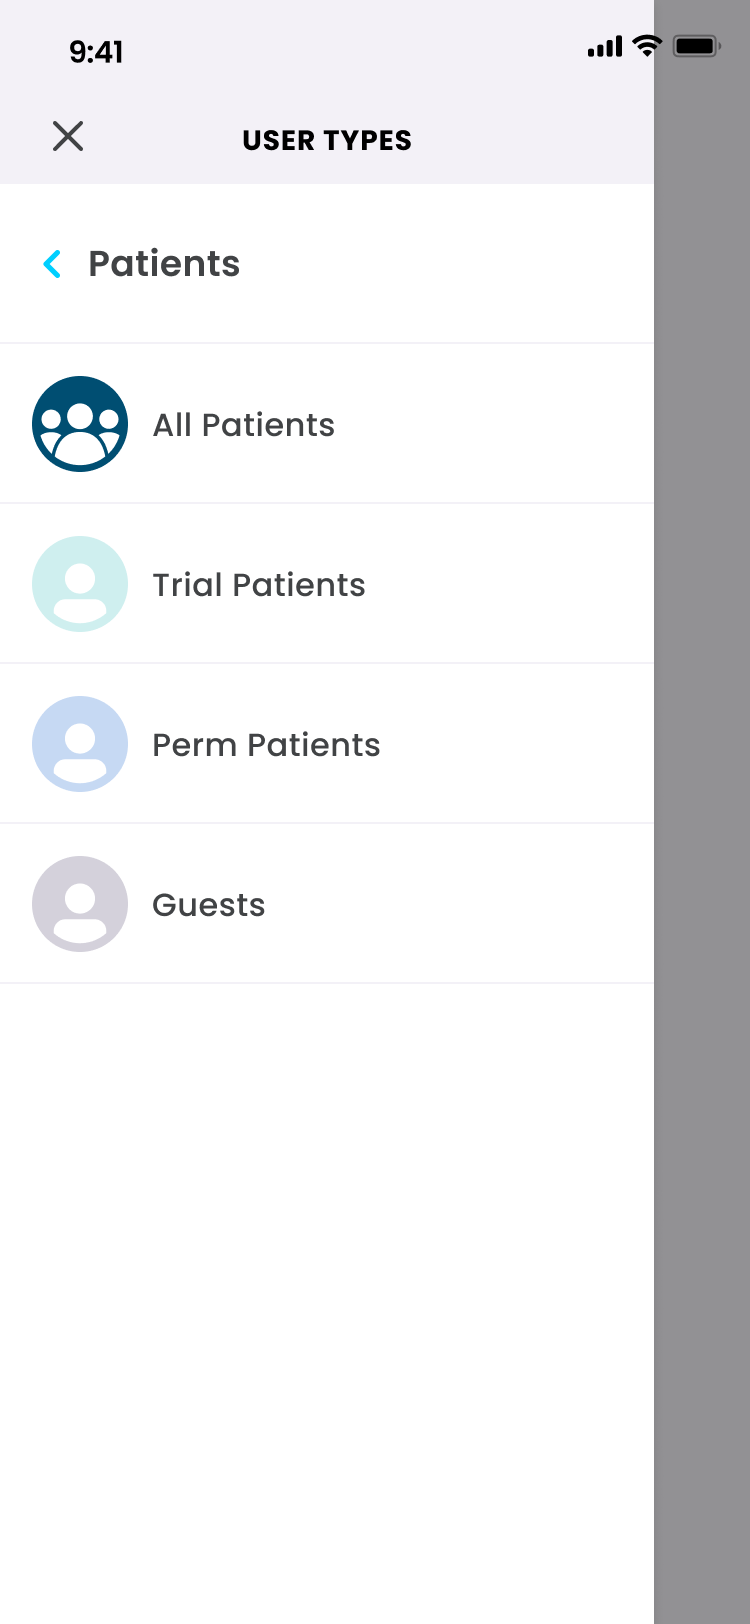The height and width of the screenshot is (1624, 750).
Task: Choose the Trial Patients text entry
Action: click(x=259, y=585)
